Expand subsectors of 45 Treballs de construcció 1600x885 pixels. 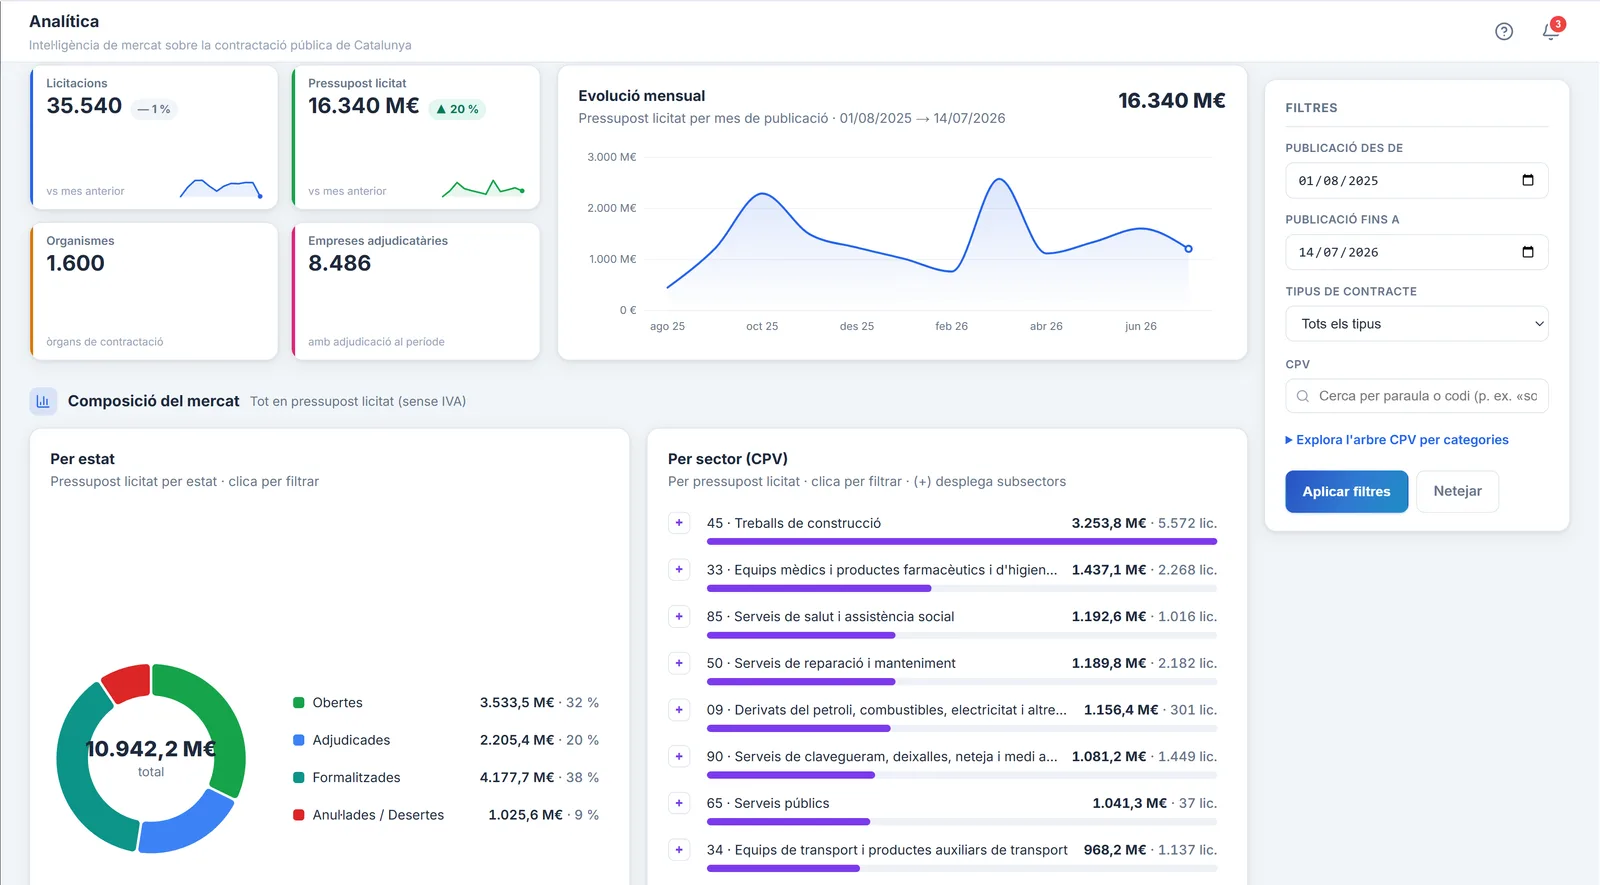point(679,523)
